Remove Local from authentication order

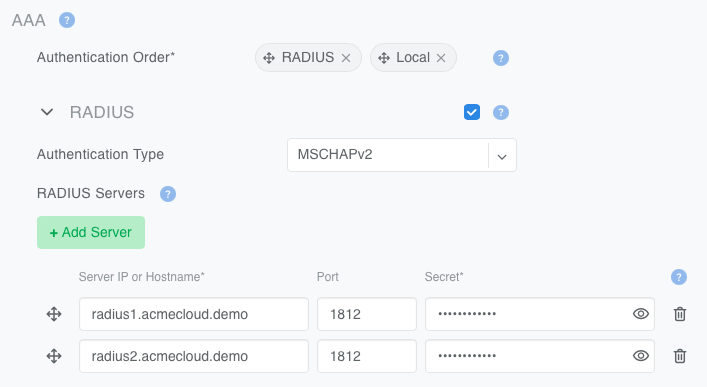[x=441, y=58]
